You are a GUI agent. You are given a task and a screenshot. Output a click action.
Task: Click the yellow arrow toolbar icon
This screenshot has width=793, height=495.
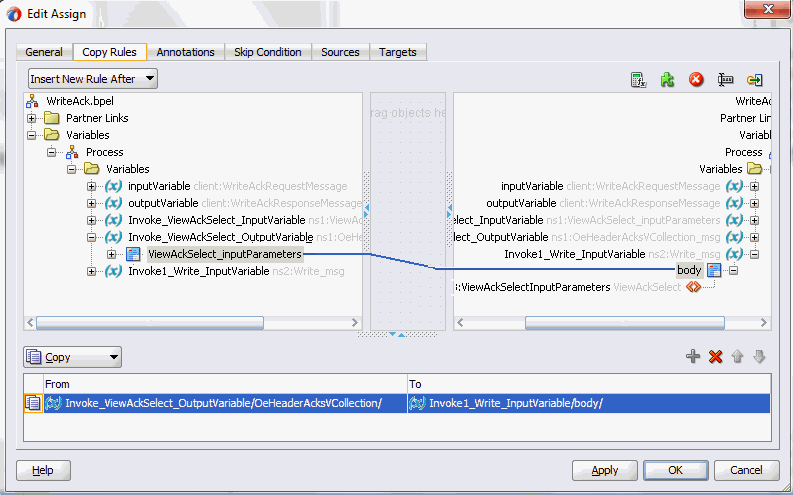coord(755,80)
